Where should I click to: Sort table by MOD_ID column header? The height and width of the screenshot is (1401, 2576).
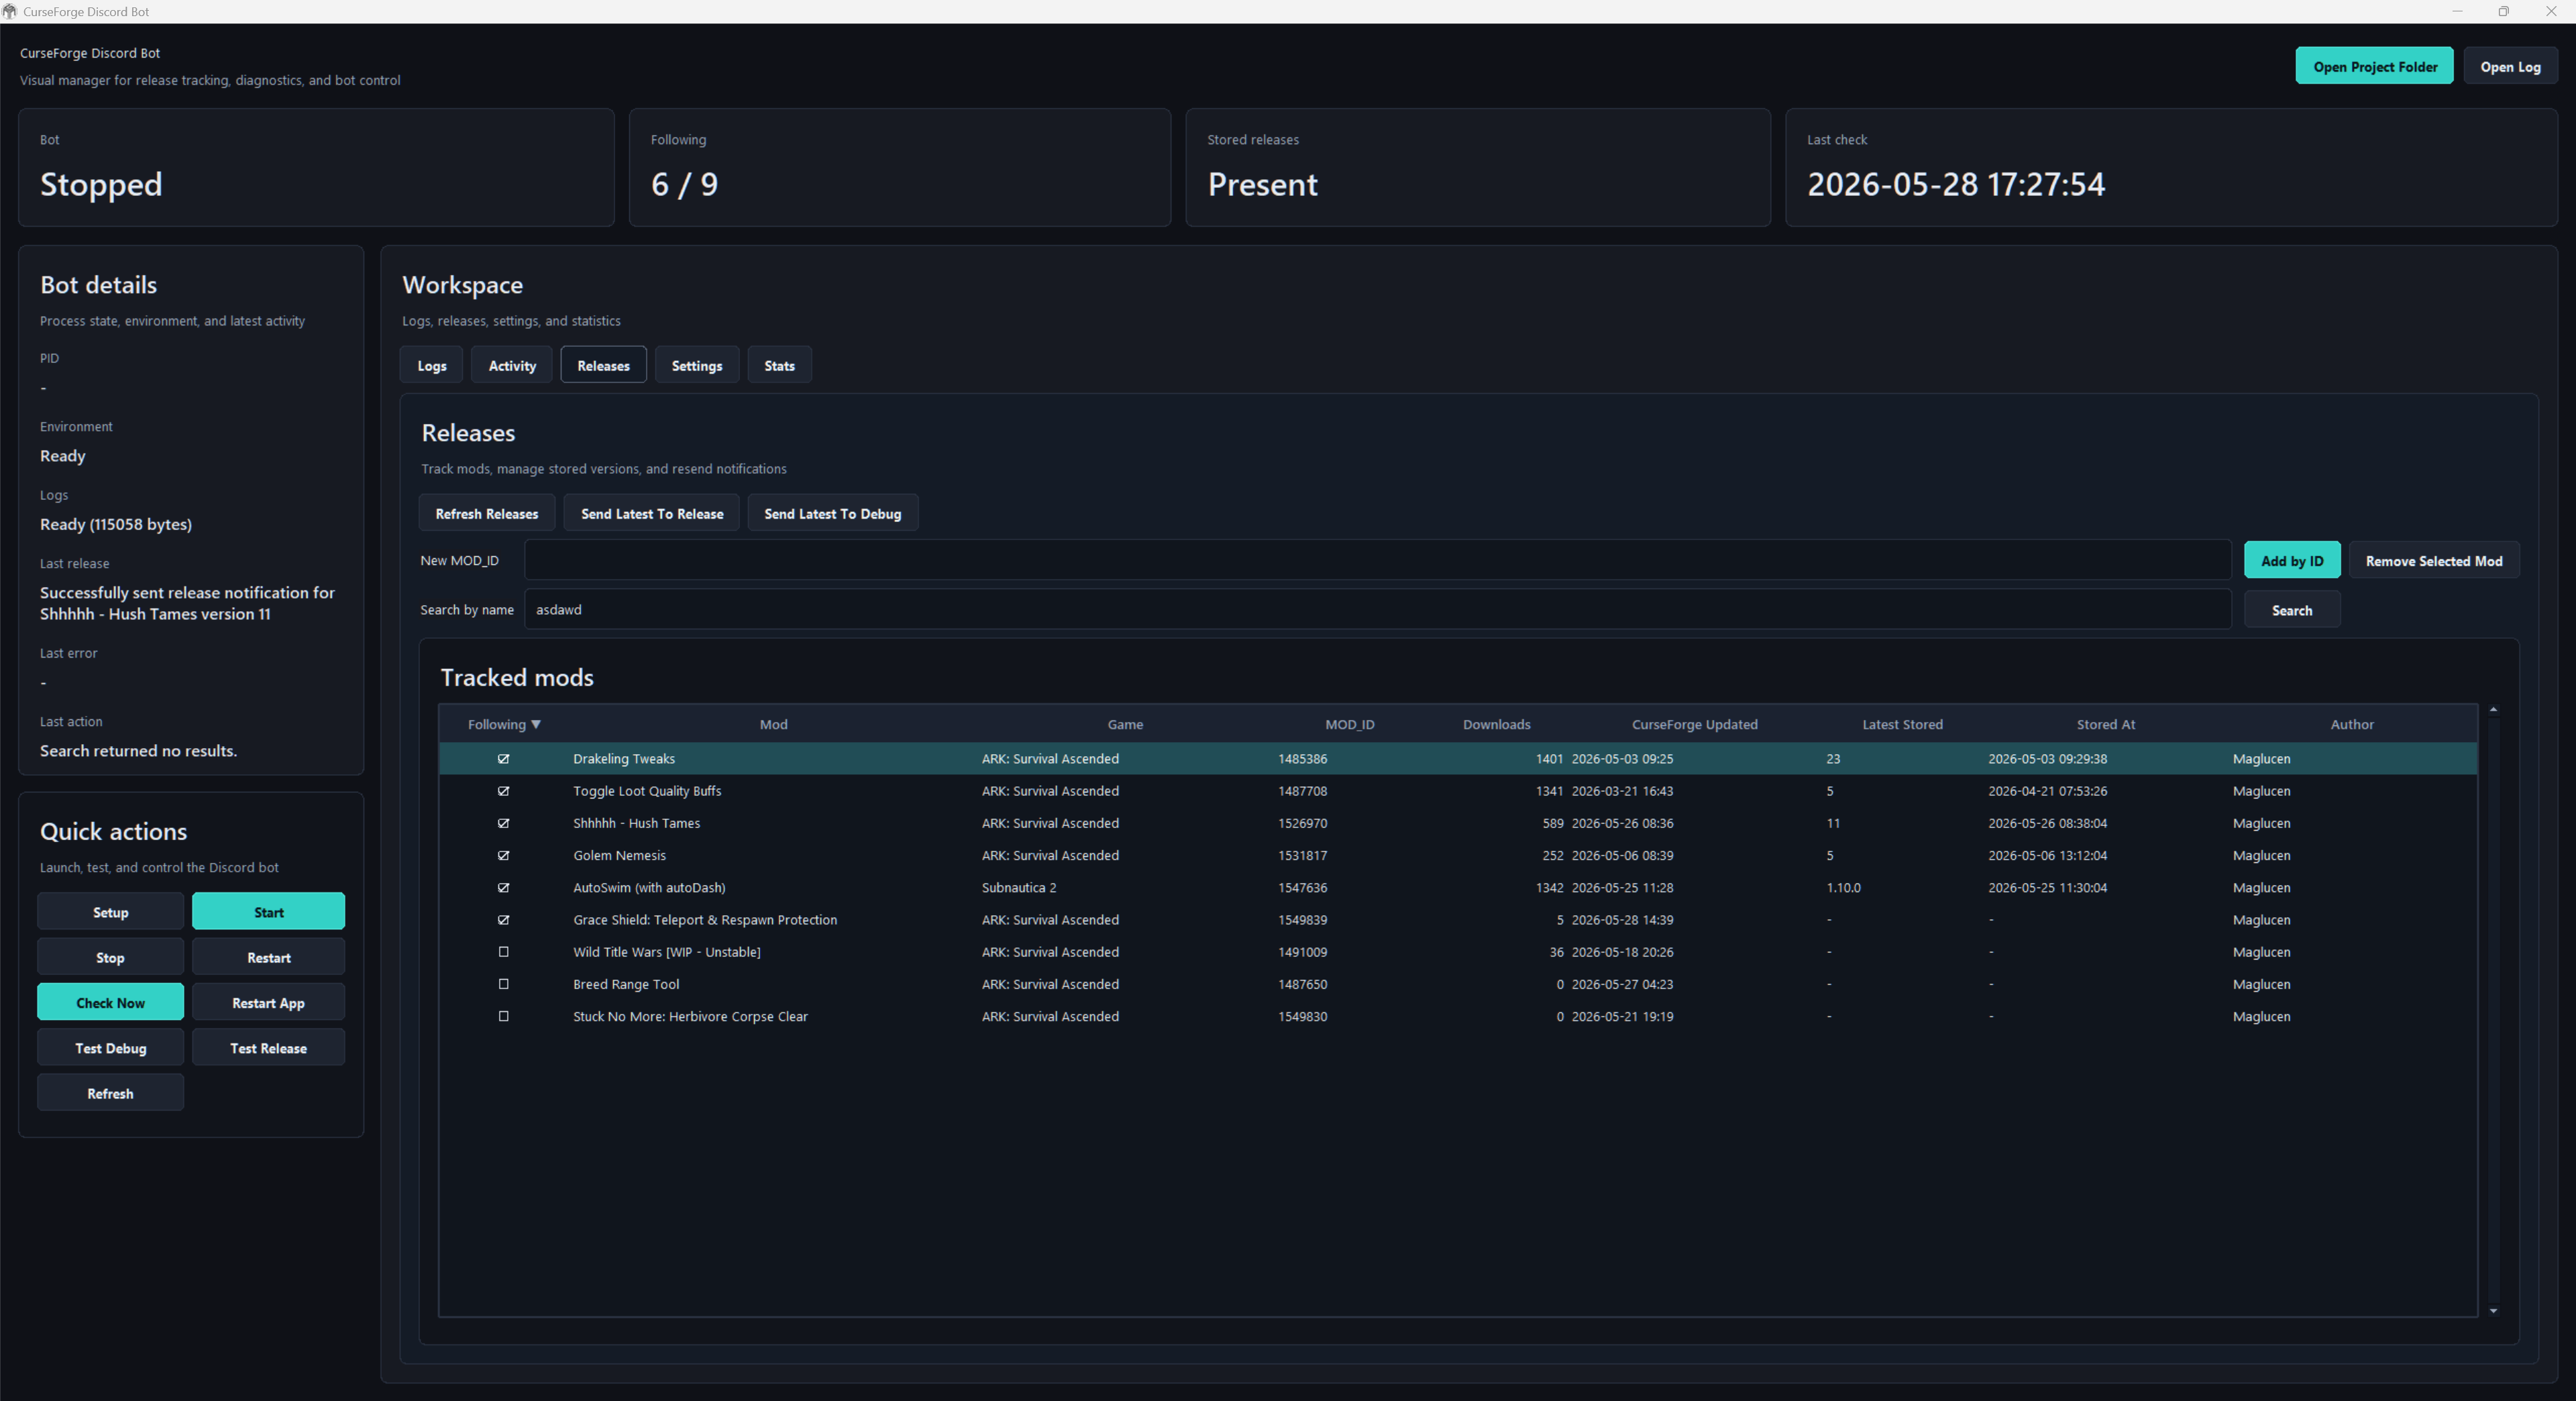pos(1349,724)
